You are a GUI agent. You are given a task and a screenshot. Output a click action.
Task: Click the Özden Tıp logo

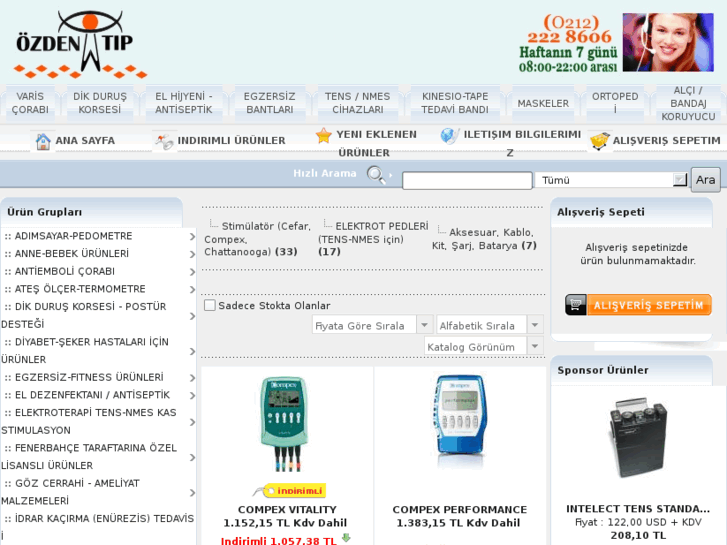81,45
